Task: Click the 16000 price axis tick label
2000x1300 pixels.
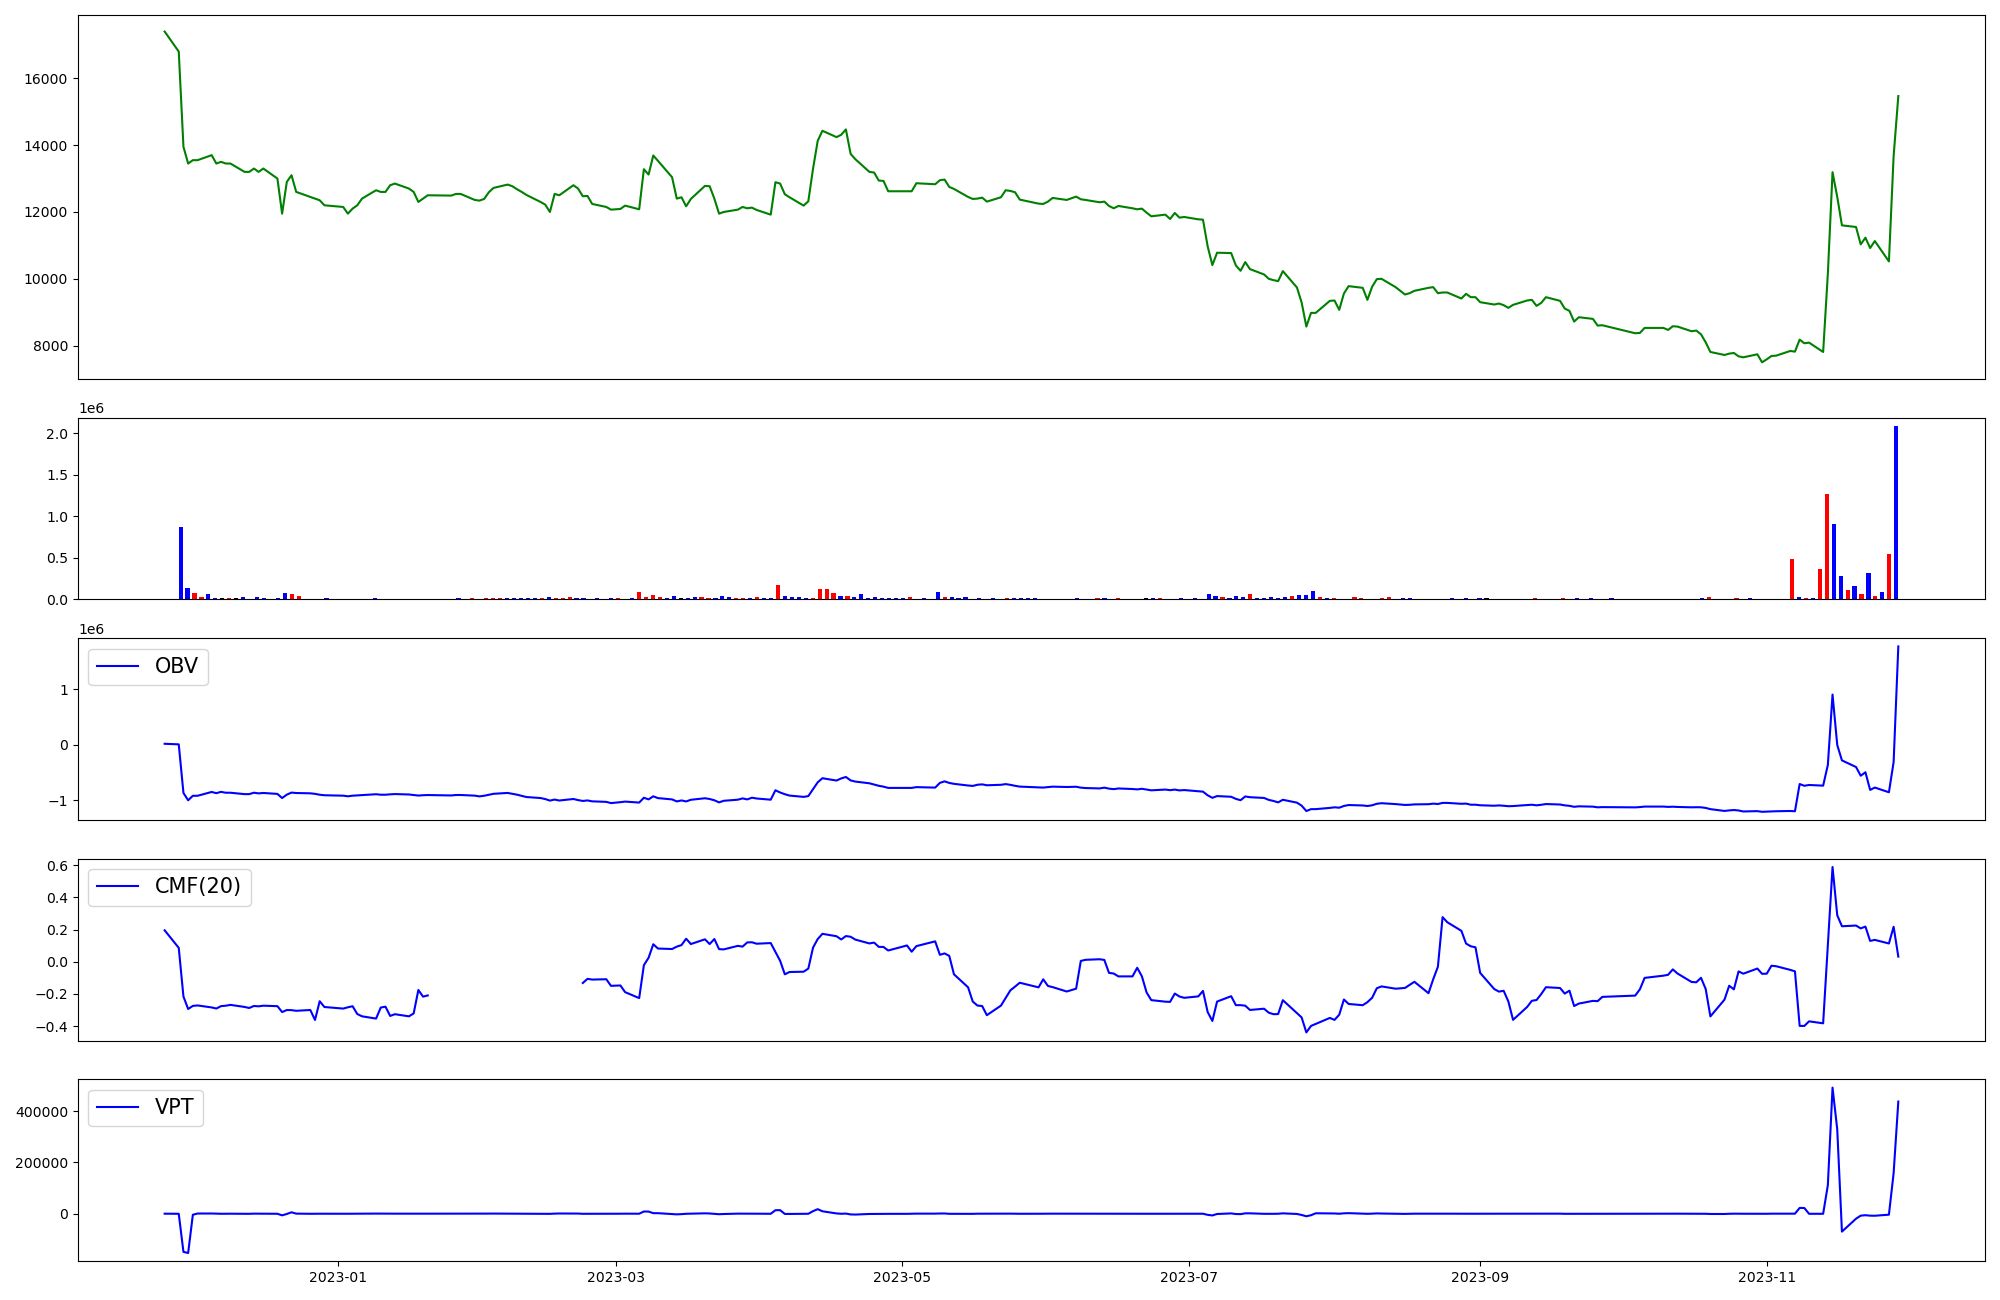Action: (45, 79)
